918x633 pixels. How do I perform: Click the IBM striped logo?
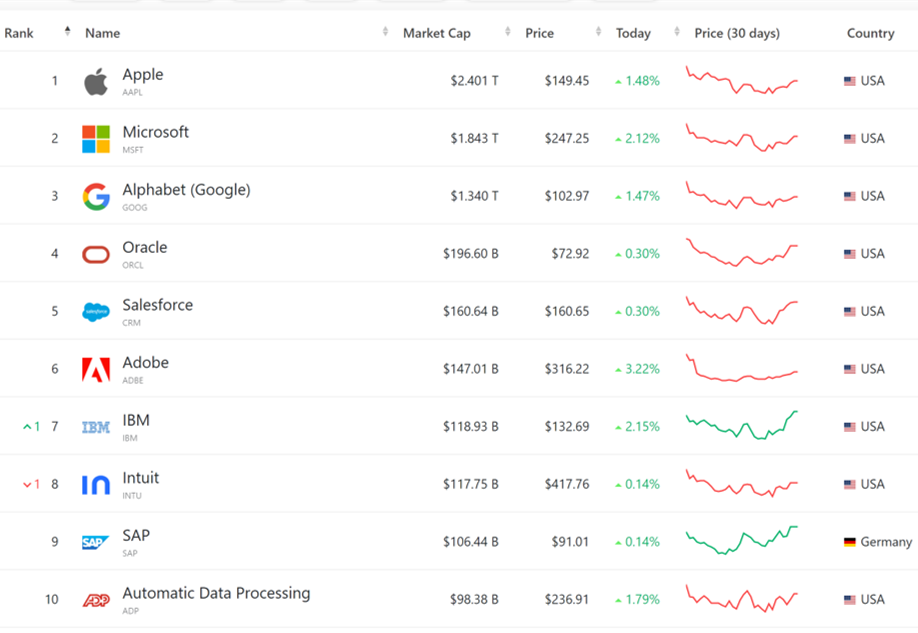[x=96, y=427]
